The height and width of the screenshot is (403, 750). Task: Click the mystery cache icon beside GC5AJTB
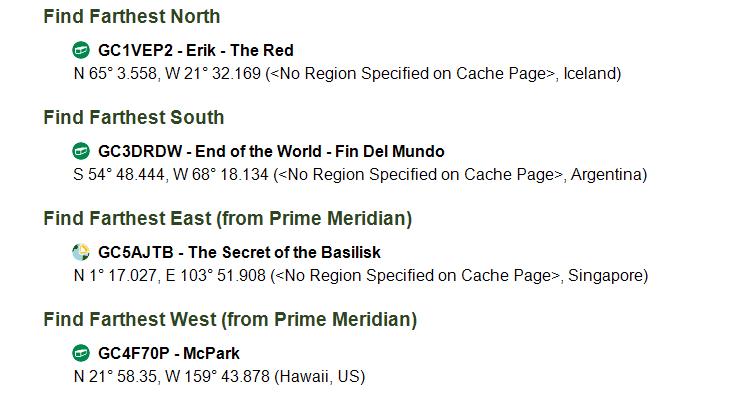pos(81,252)
